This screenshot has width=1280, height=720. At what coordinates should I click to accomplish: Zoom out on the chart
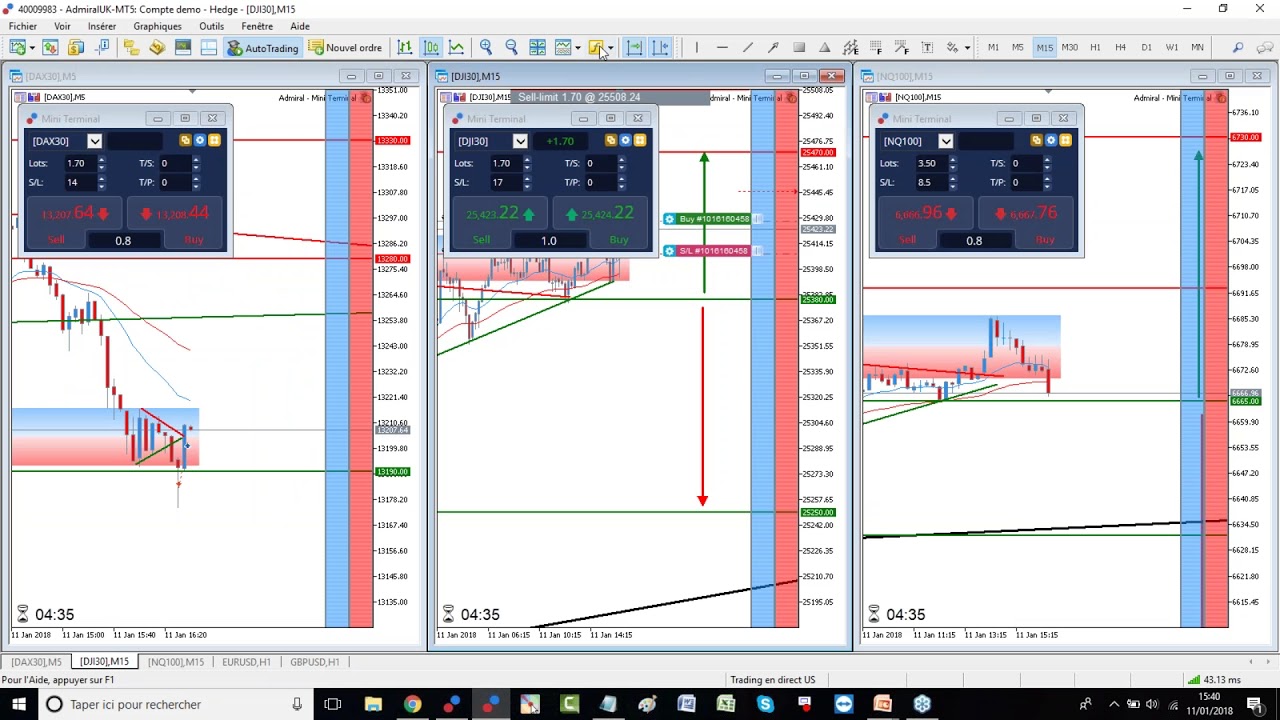[511, 47]
